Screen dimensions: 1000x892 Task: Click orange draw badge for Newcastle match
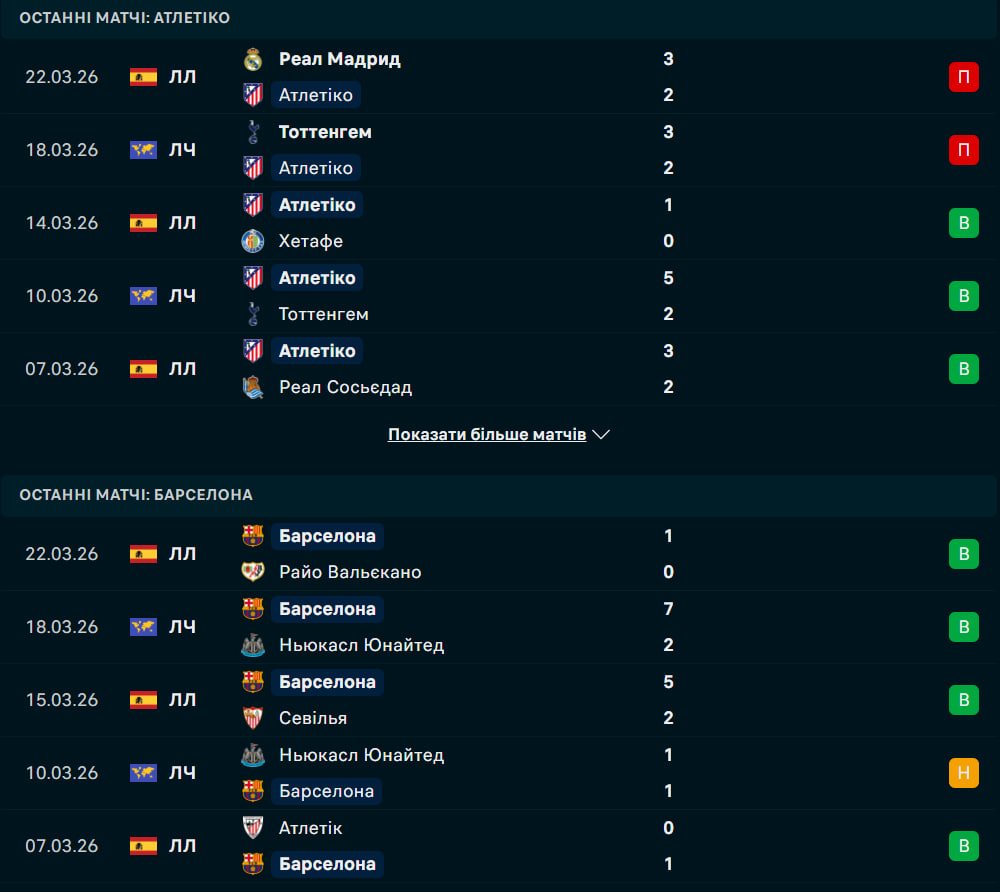[x=963, y=773]
